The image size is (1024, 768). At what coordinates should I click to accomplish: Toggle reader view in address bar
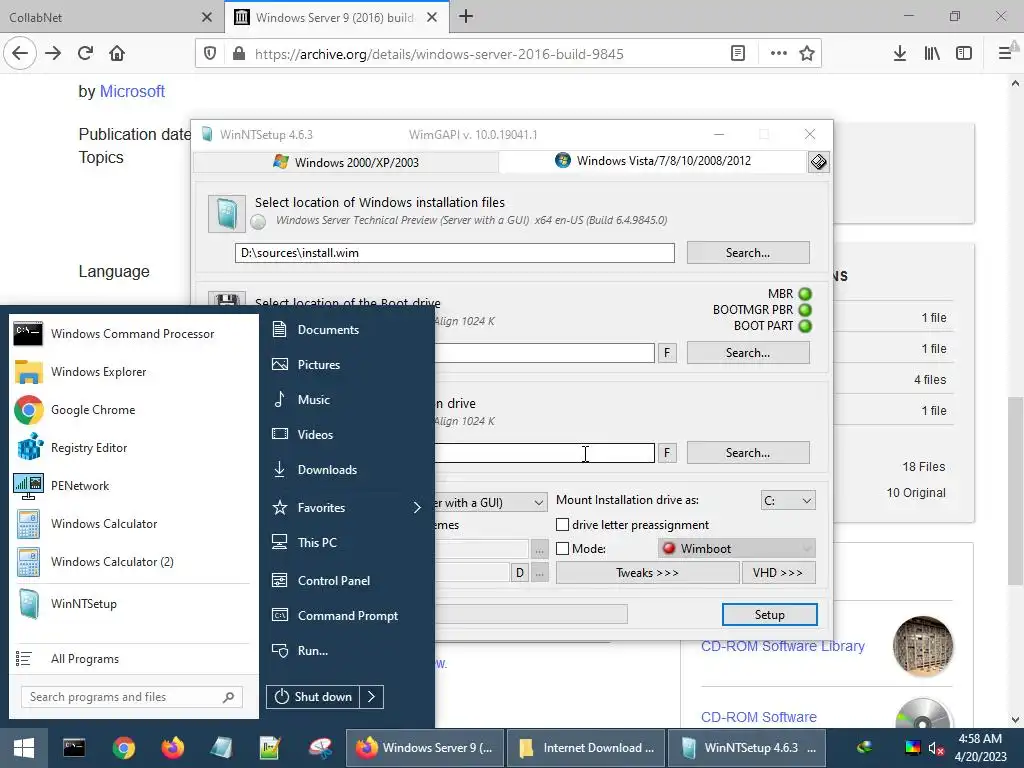tap(737, 53)
